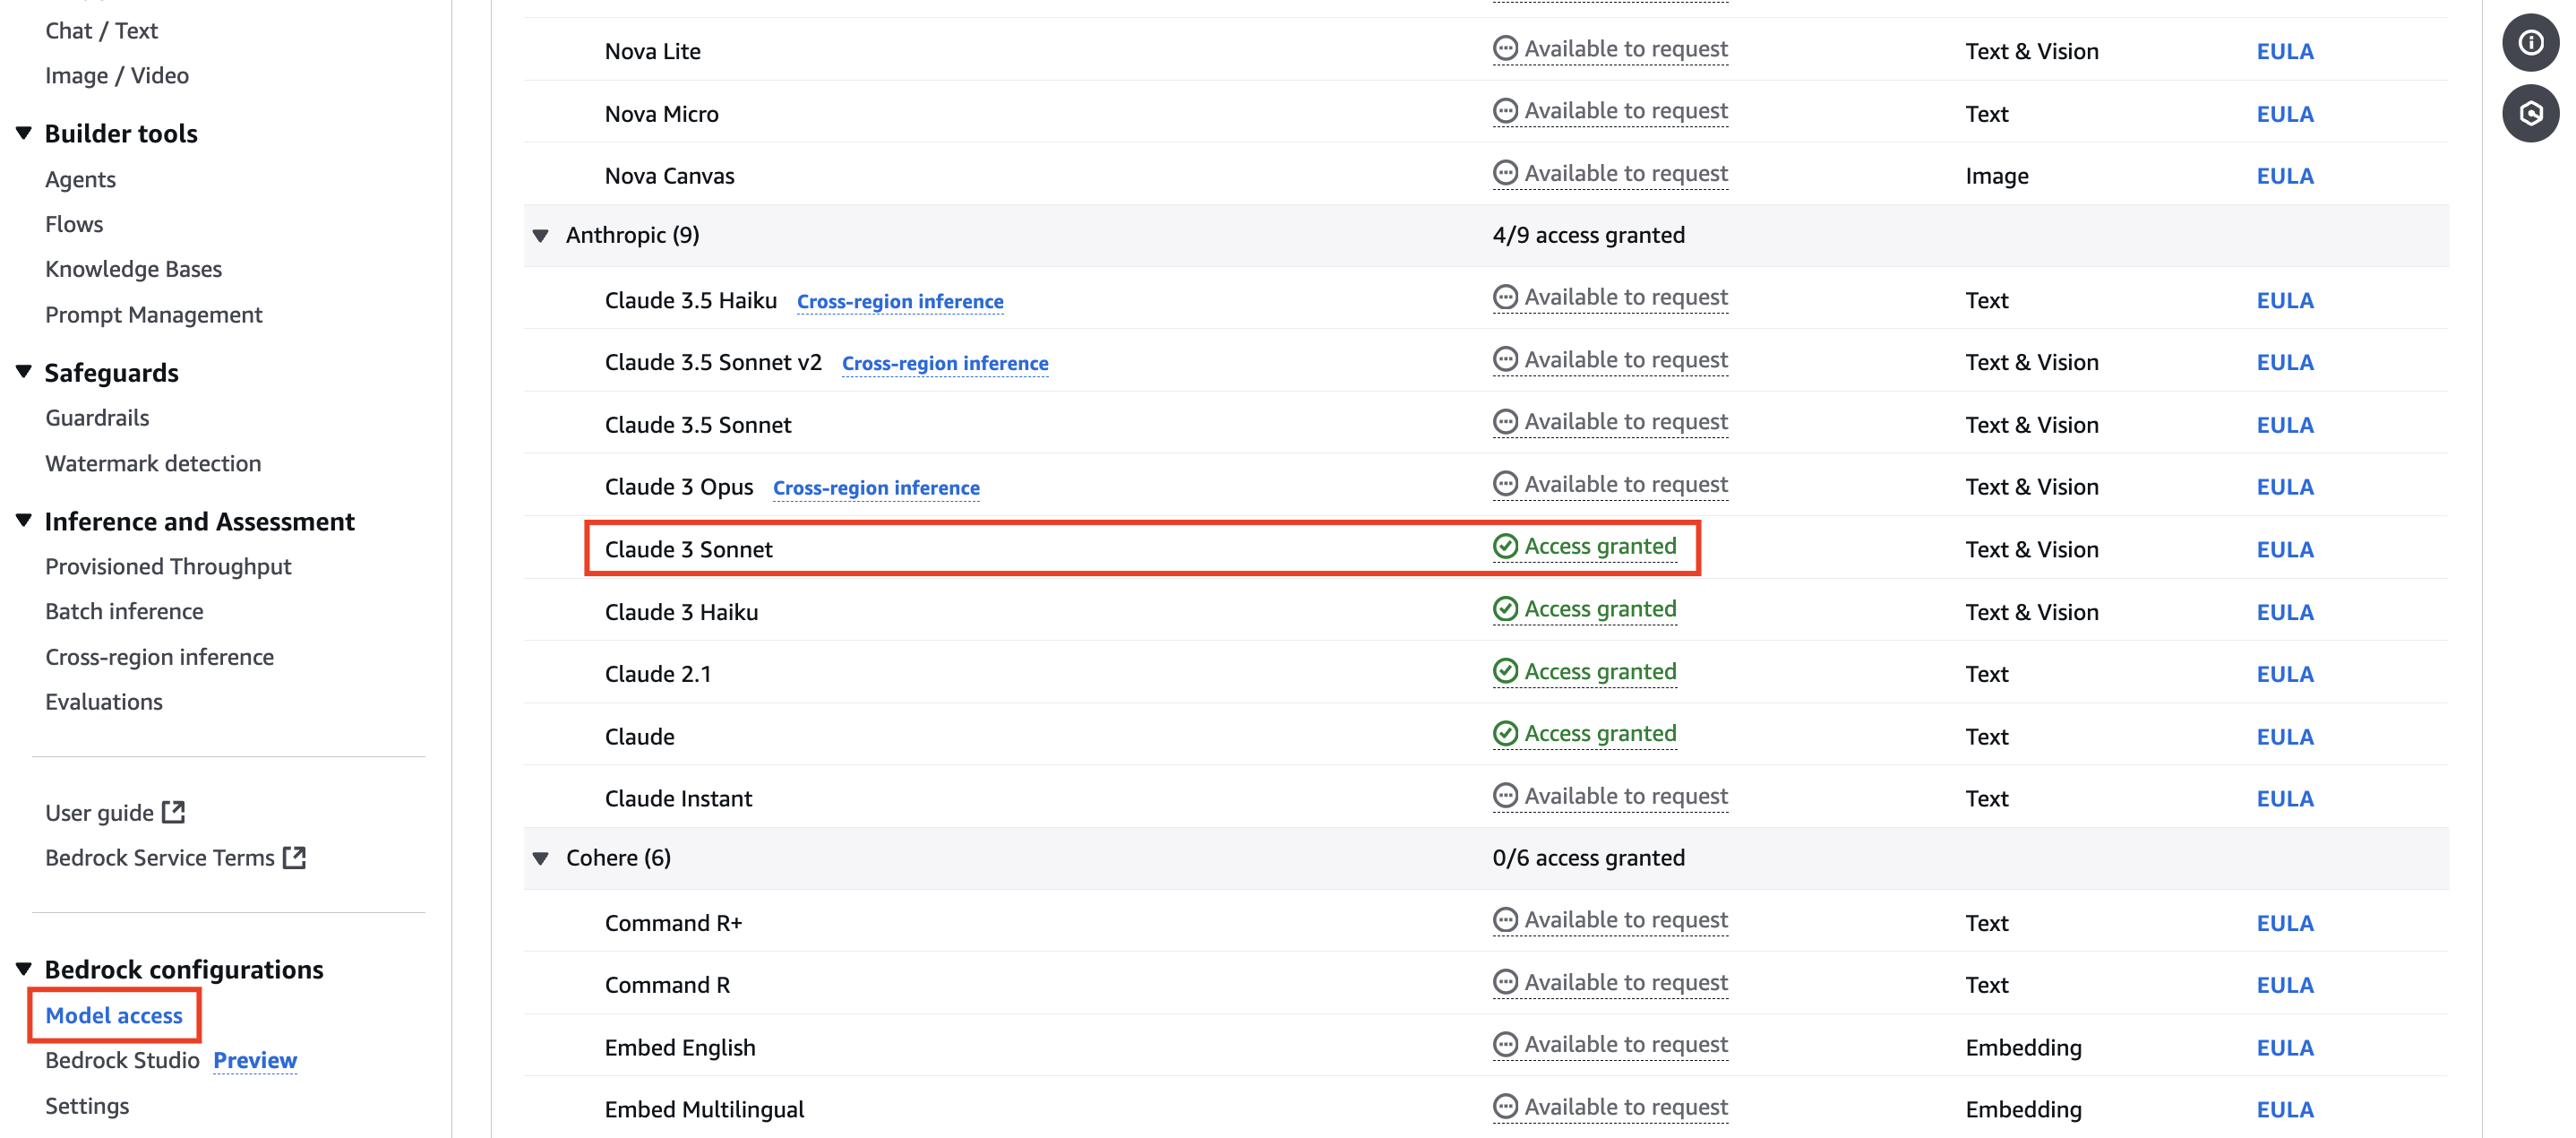Image resolution: width=2576 pixels, height=1138 pixels.
Task: Collapse the Builder tools sidebar section
Action: click(x=24, y=133)
